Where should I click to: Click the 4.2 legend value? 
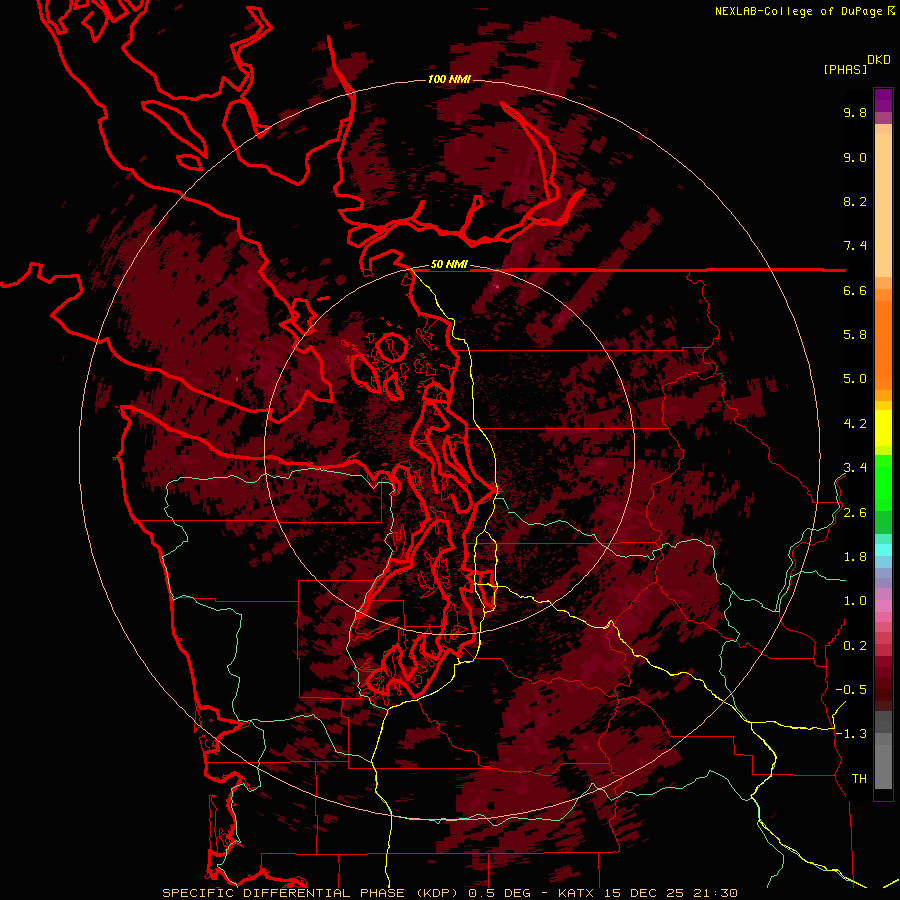coord(855,424)
